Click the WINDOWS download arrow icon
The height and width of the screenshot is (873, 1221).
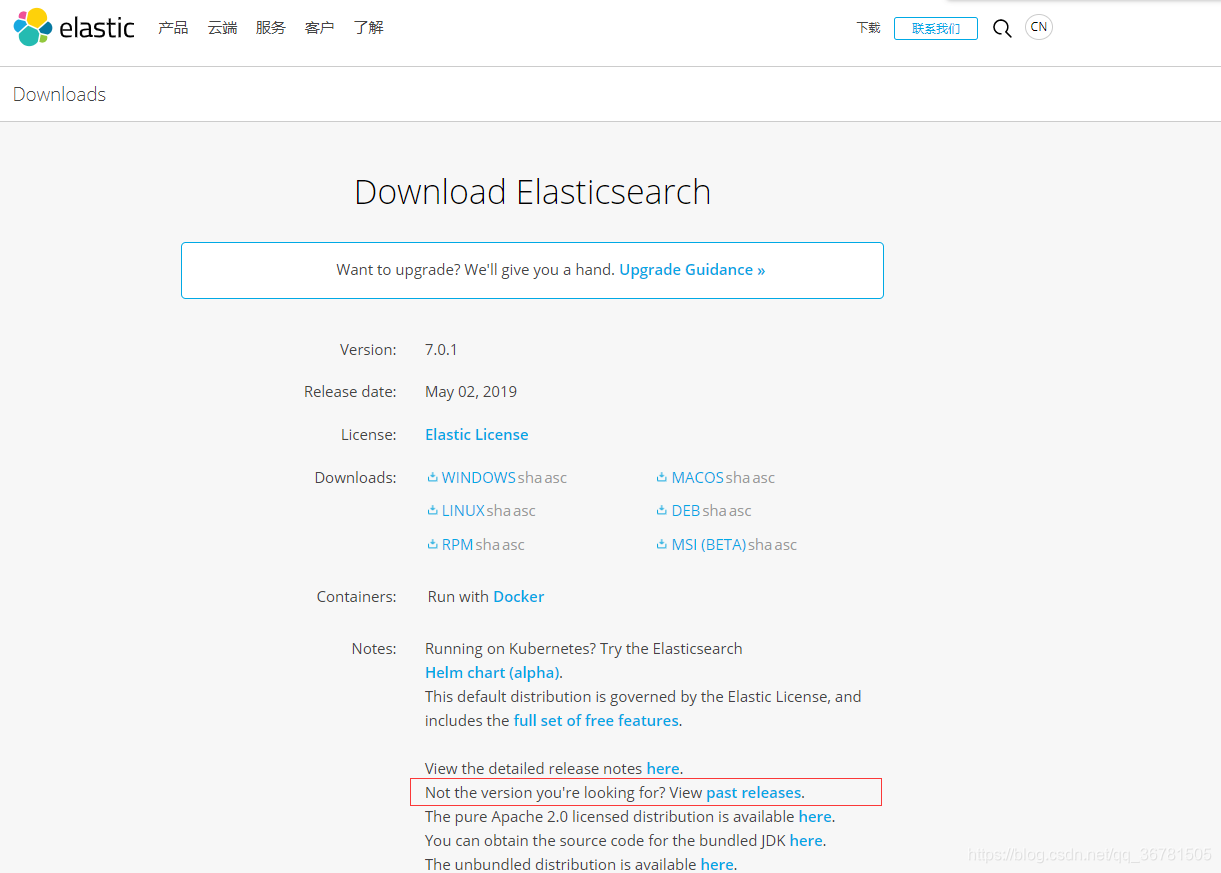coord(433,478)
